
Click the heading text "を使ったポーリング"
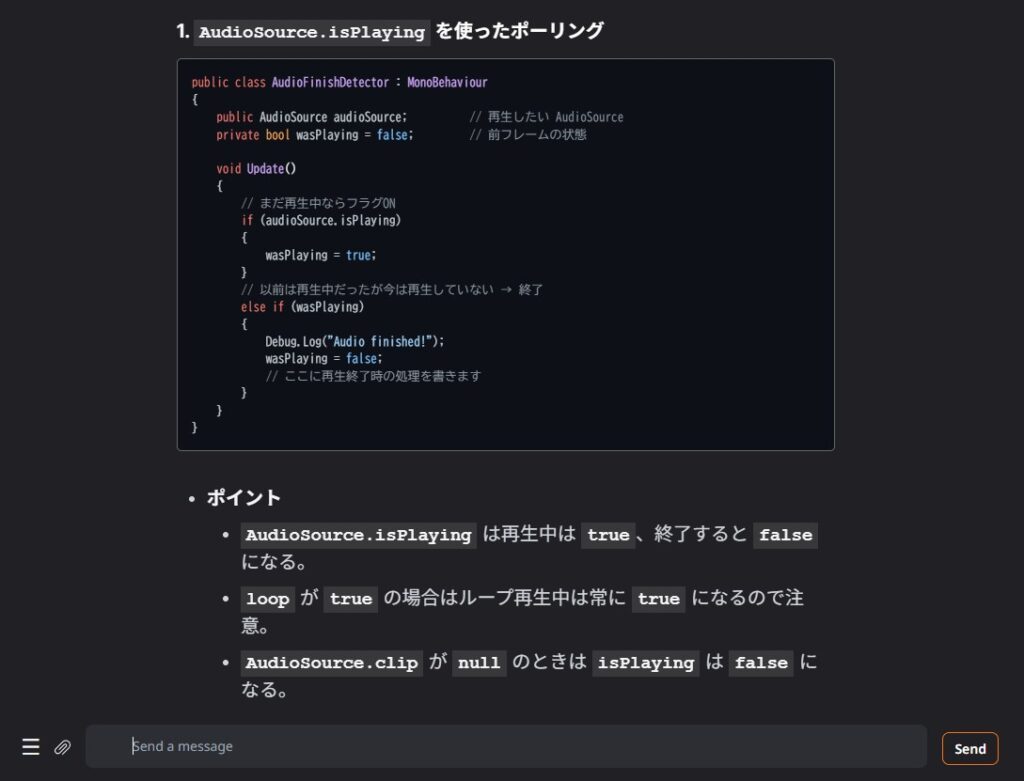click(x=519, y=31)
